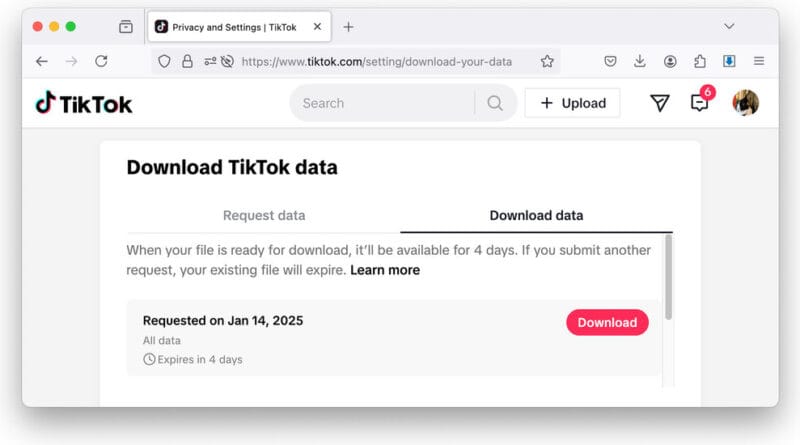Image resolution: width=800 pixels, height=445 pixels.
Task: Open the Firefox hamburger menu
Action: (x=759, y=61)
